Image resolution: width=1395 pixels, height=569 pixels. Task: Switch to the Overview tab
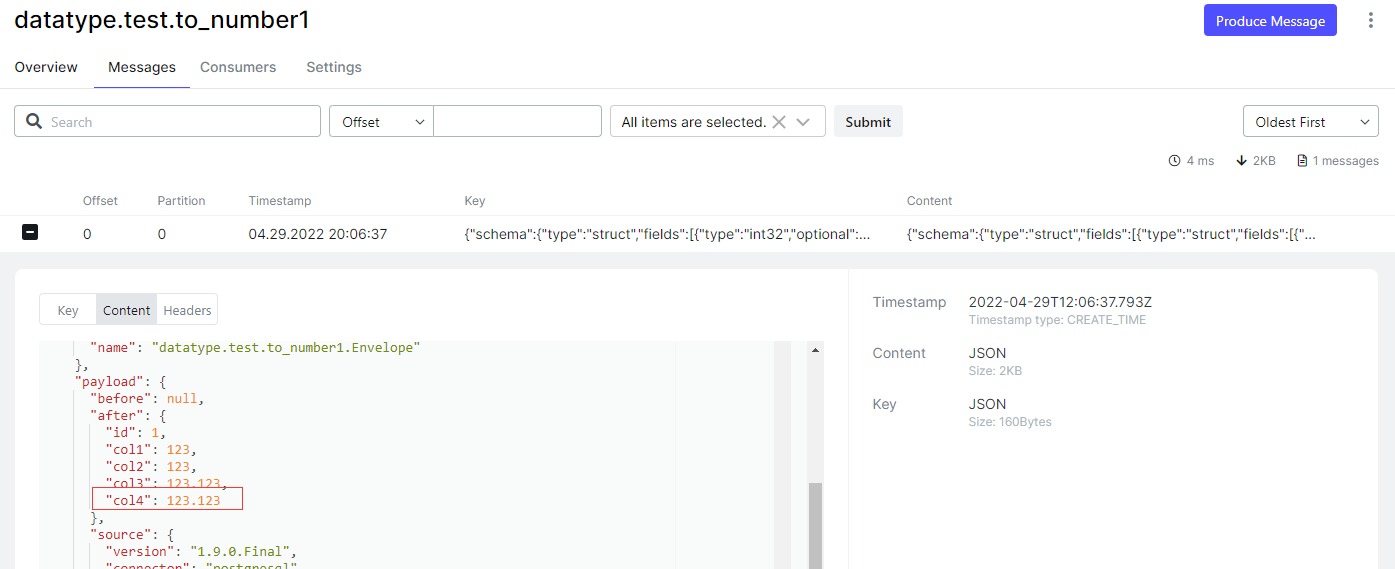pyautogui.click(x=46, y=67)
